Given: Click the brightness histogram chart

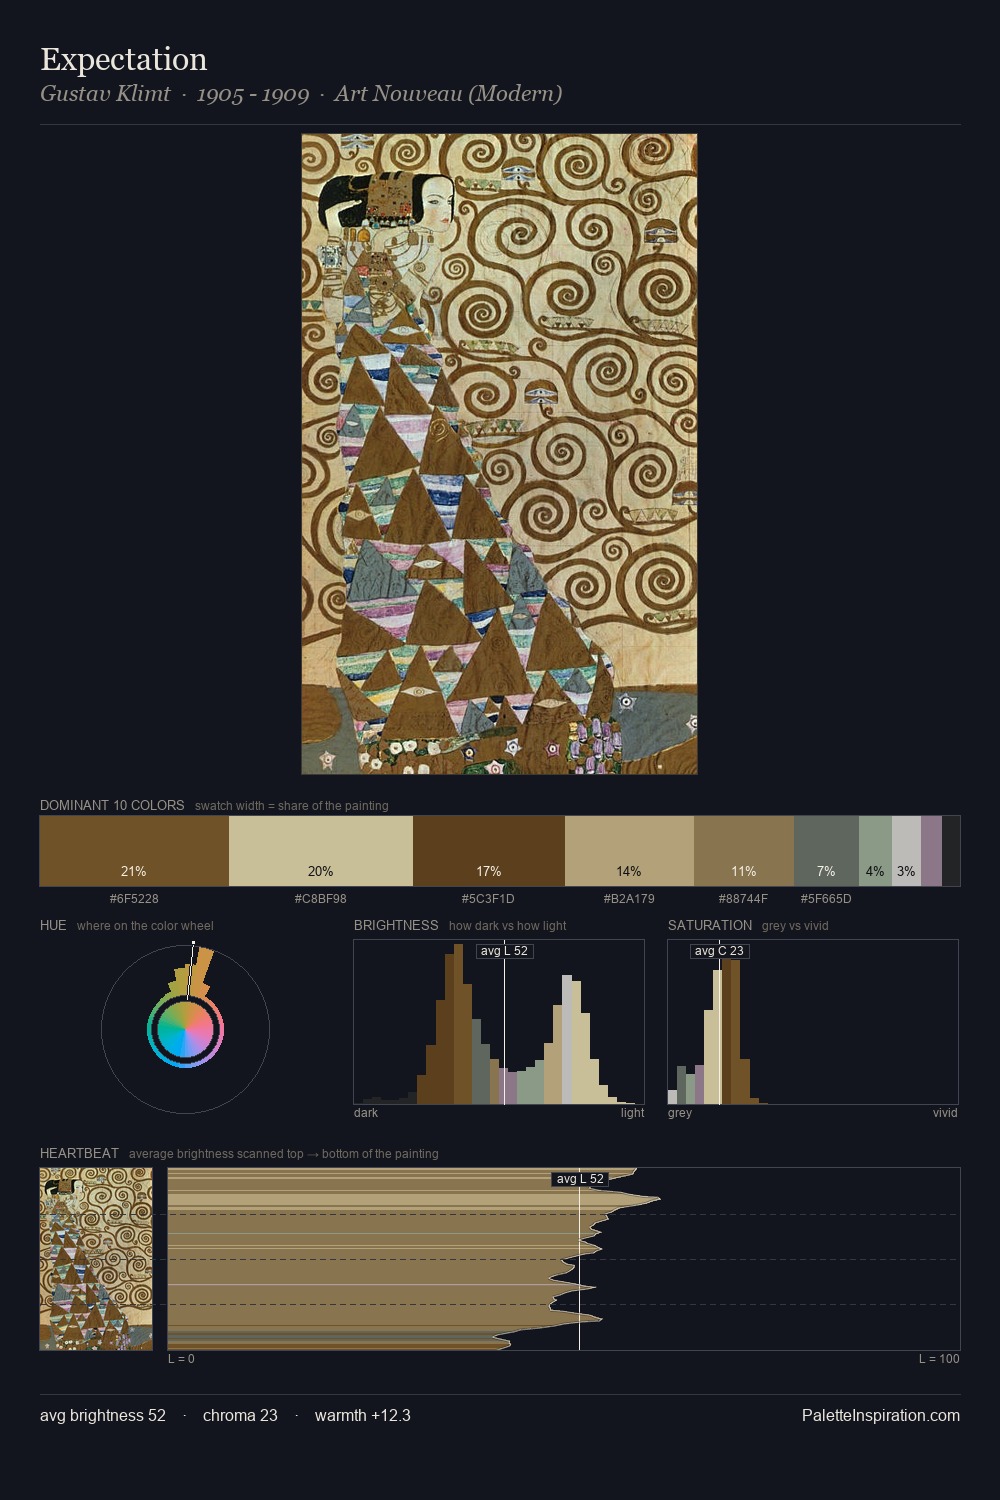Looking at the screenshot, I should (x=499, y=1022).
